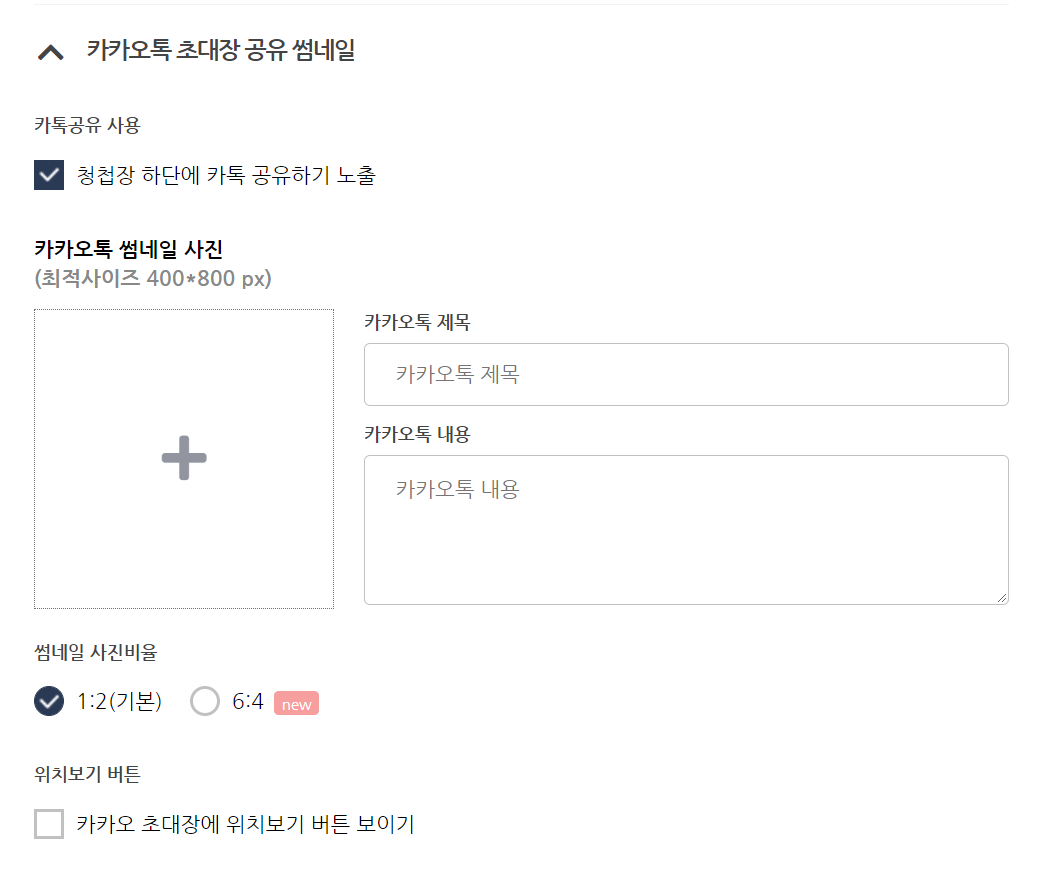
Task: Click the 카카오톡 내용 field label
Action: [x=417, y=434]
